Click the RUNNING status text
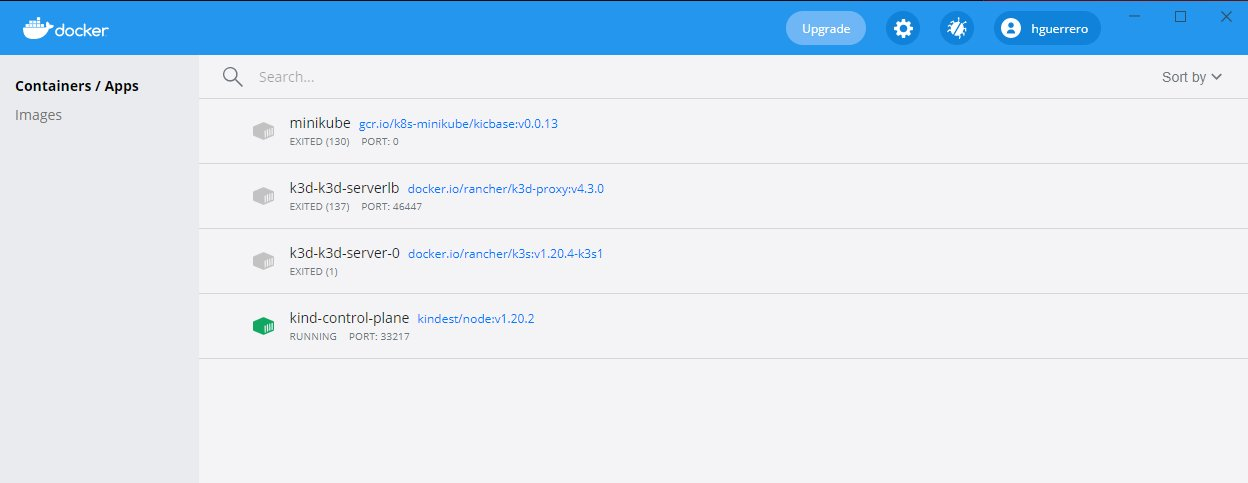Screen dimensions: 1248x483 (313, 336)
